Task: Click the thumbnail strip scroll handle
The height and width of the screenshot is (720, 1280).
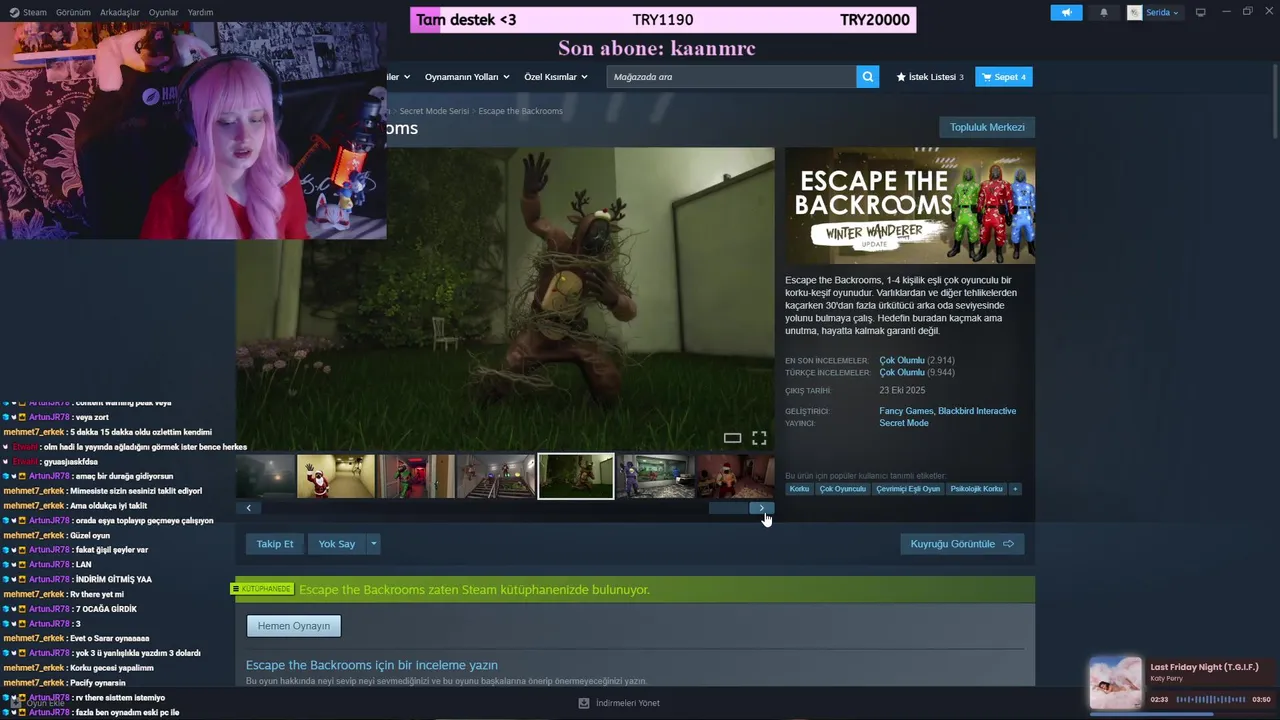Action: pyautogui.click(x=729, y=508)
